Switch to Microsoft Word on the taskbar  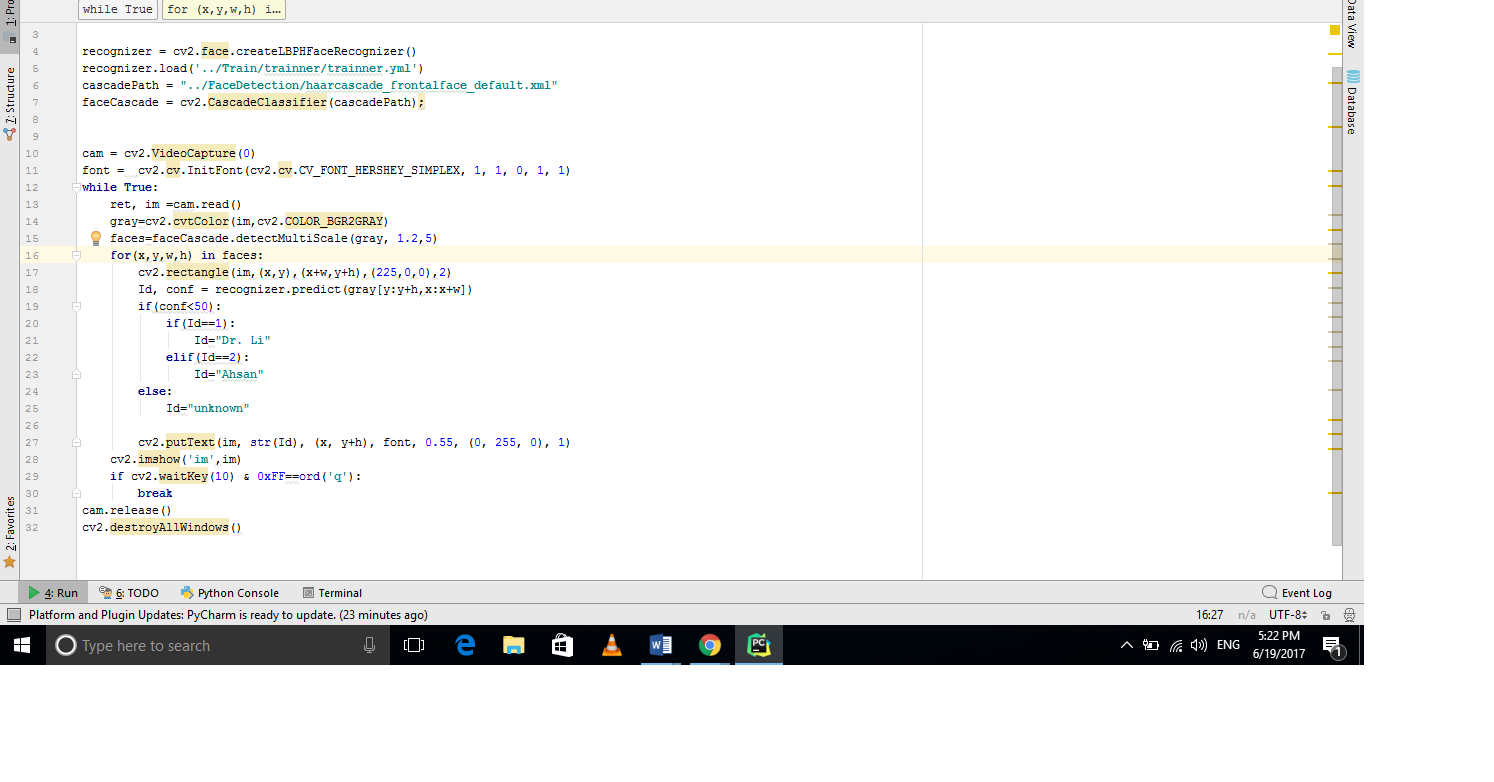tap(660, 645)
